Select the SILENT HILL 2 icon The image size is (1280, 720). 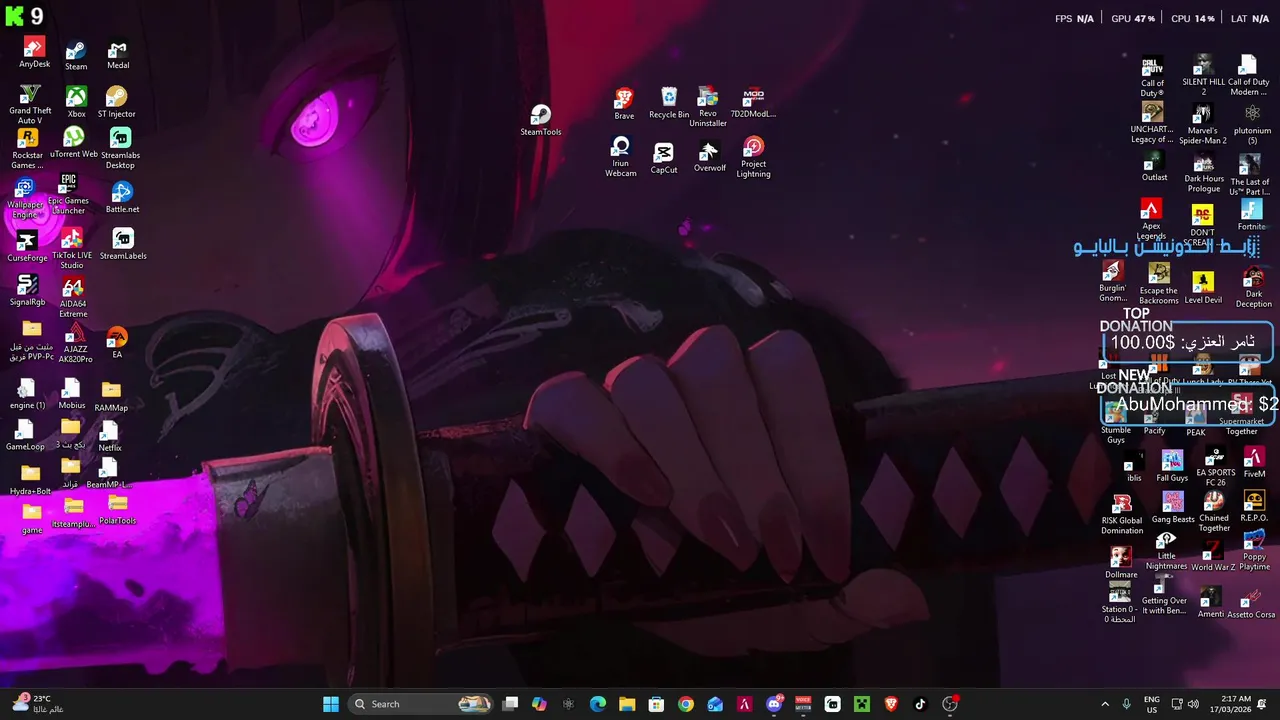tap(1203, 76)
